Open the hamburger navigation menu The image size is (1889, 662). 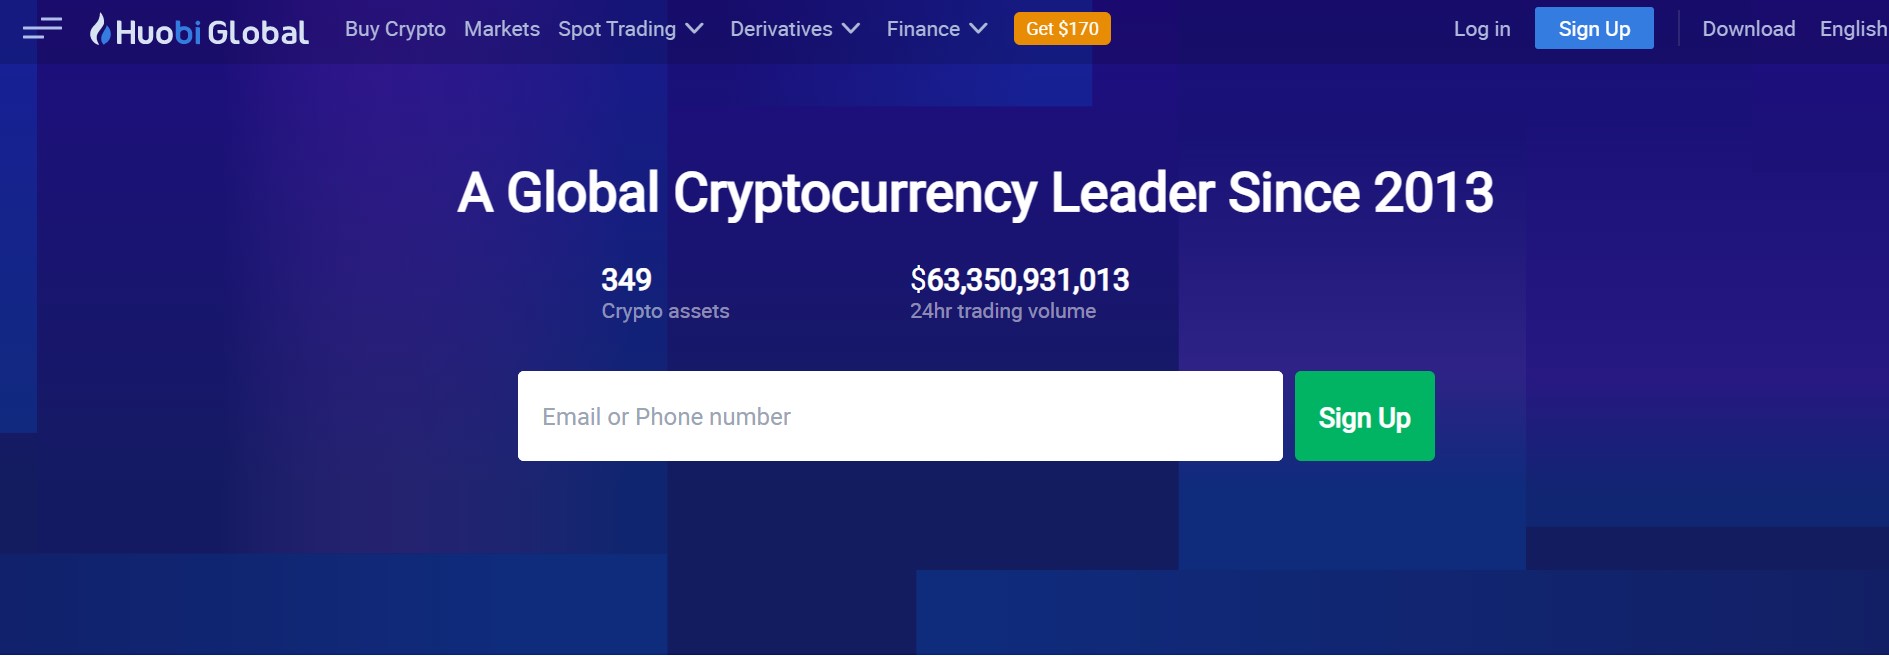click(x=42, y=28)
